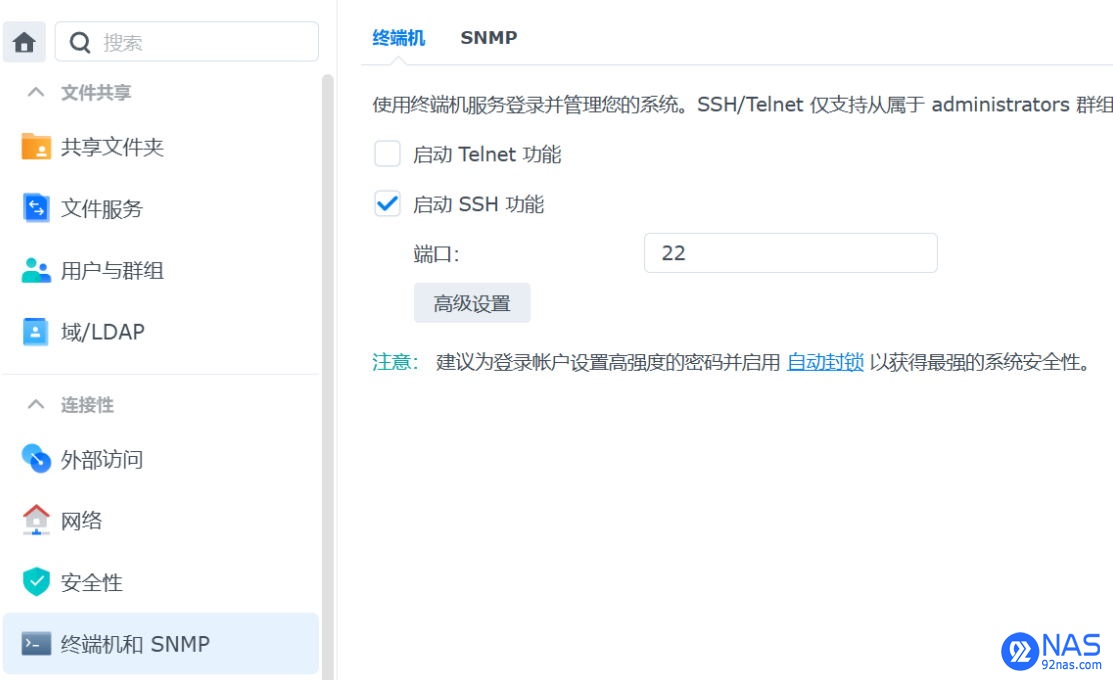Click the search magnifier icon
1113x680 pixels.
pyautogui.click(x=80, y=43)
